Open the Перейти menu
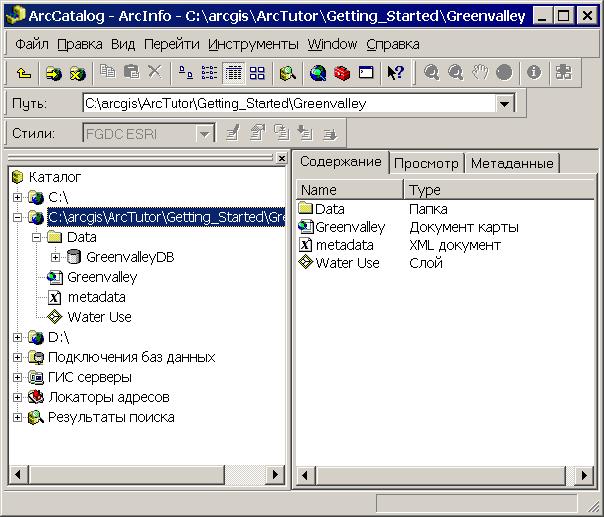Screen dimensions: 604x517 tap(172, 44)
